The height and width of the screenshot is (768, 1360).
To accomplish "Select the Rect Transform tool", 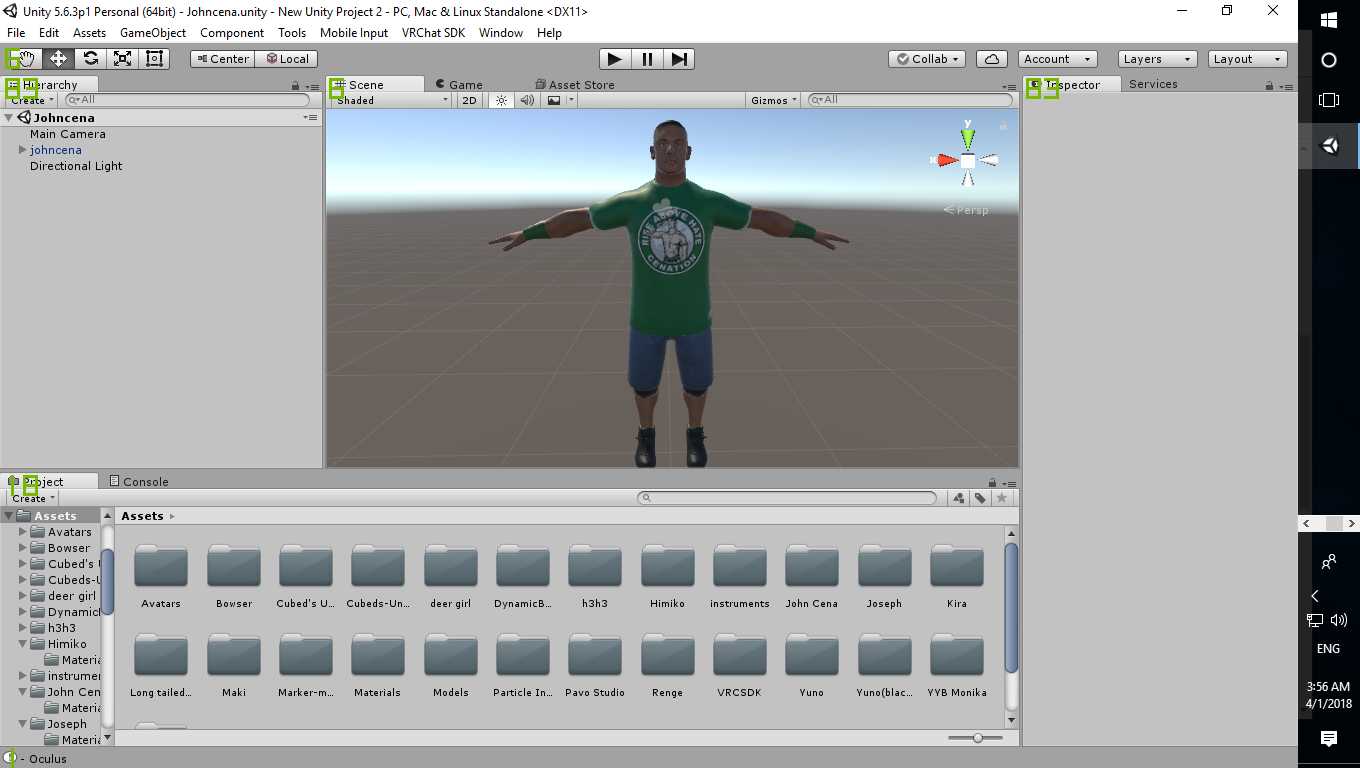I will coord(154,59).
